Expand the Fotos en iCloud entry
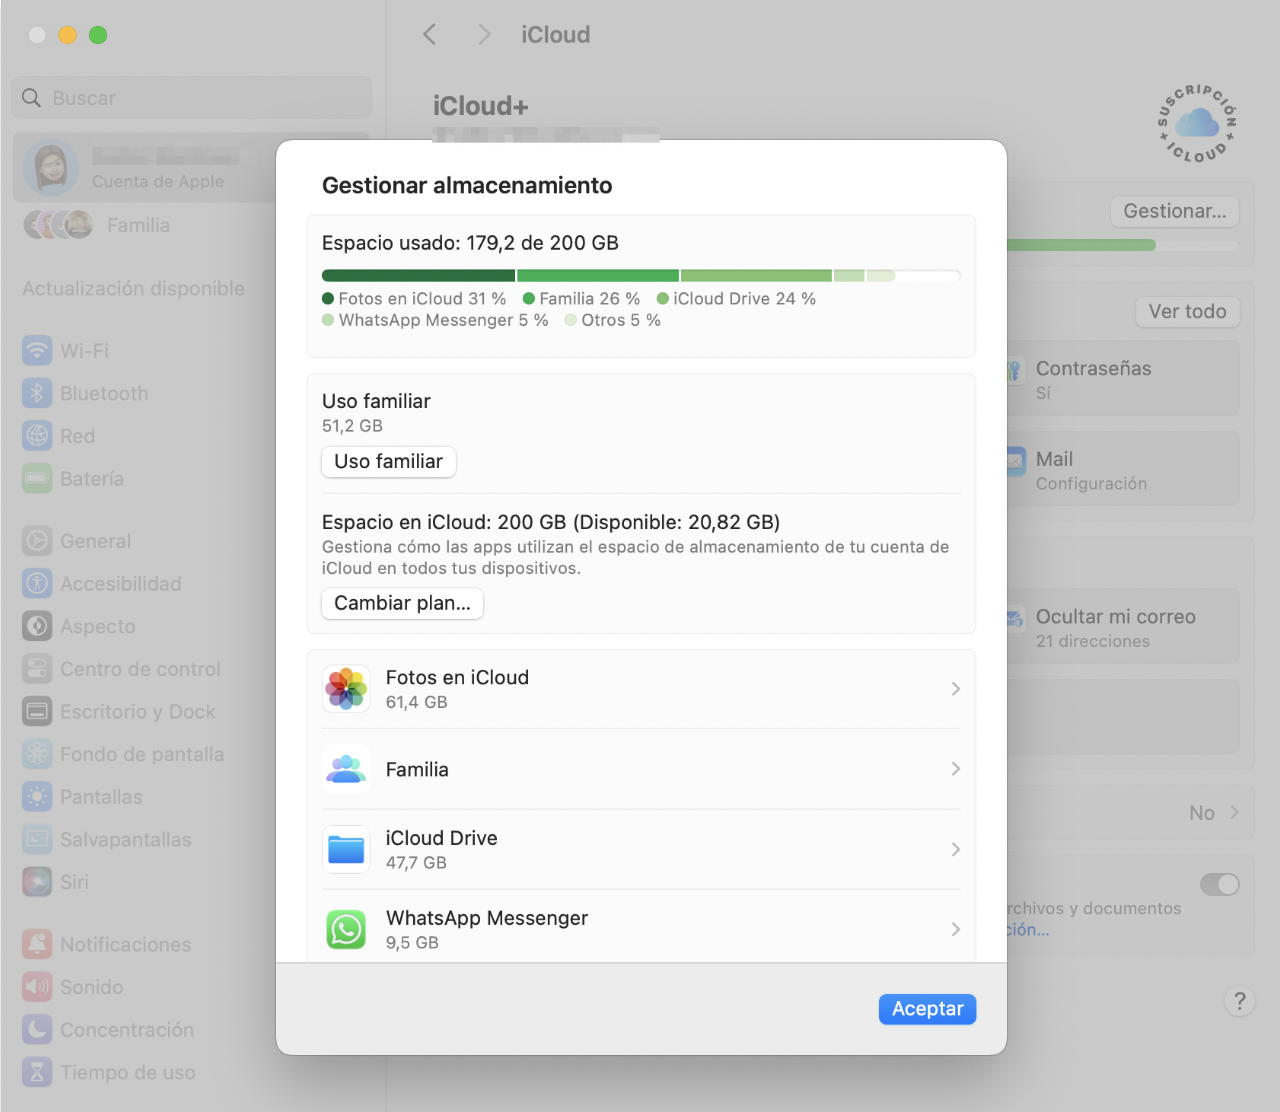 [955, 688]
